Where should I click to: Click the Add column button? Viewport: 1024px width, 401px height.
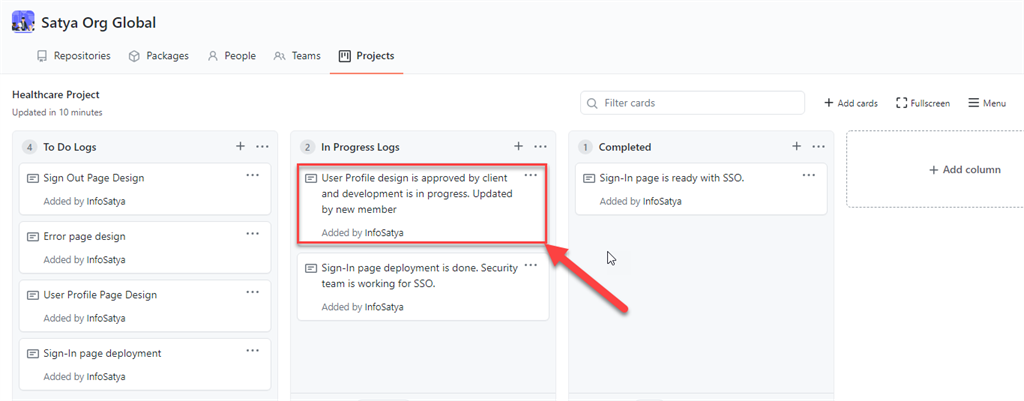tap(965, 170)
